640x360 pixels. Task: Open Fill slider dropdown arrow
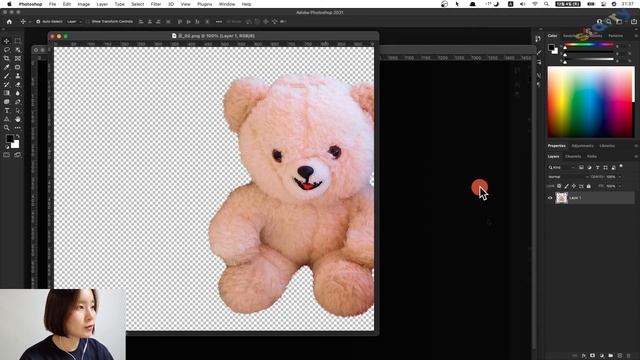(x=620, y=186)
